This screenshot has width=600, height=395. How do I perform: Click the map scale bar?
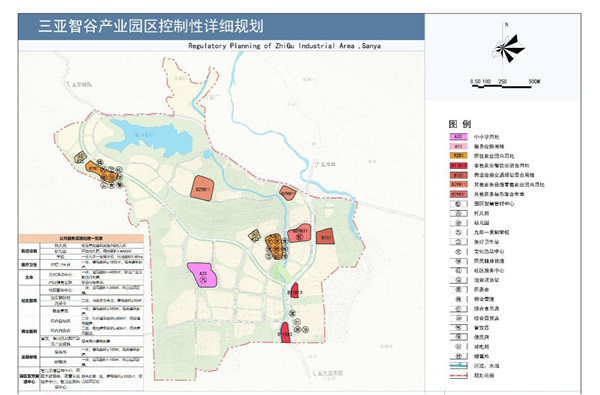click(502, 86)
